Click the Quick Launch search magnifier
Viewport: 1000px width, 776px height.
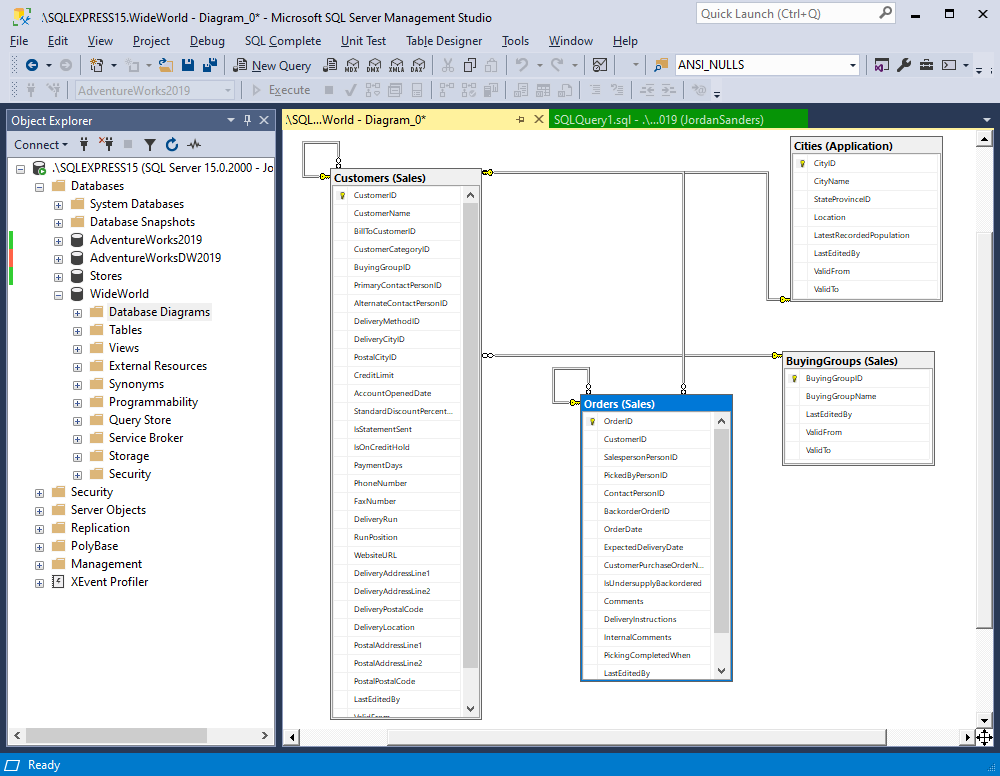(885, 13)
